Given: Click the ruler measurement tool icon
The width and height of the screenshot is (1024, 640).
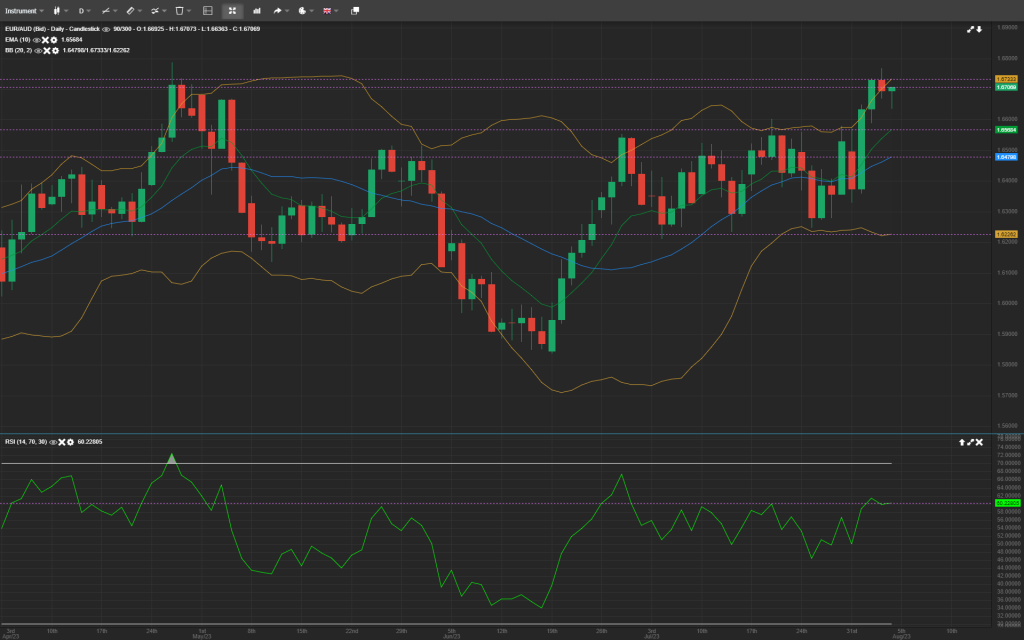Looking at the screenshot, I should pyautogui.click(x=130, y=10).
